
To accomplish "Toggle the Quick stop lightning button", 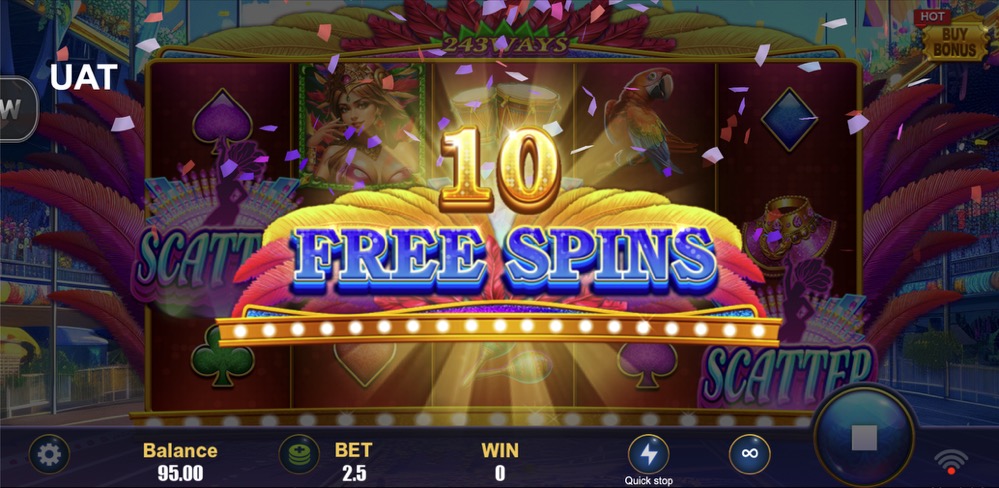I will 648,454.
